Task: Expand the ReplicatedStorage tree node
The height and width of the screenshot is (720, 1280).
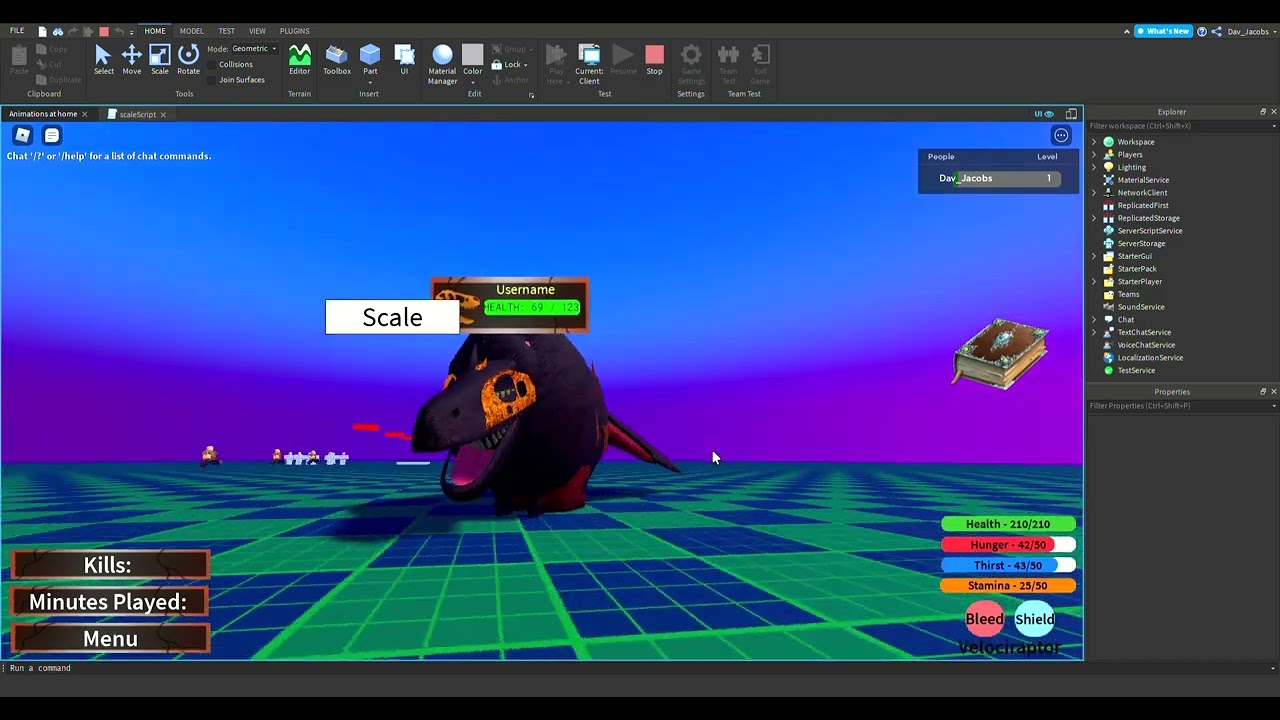Action: 1094,218
